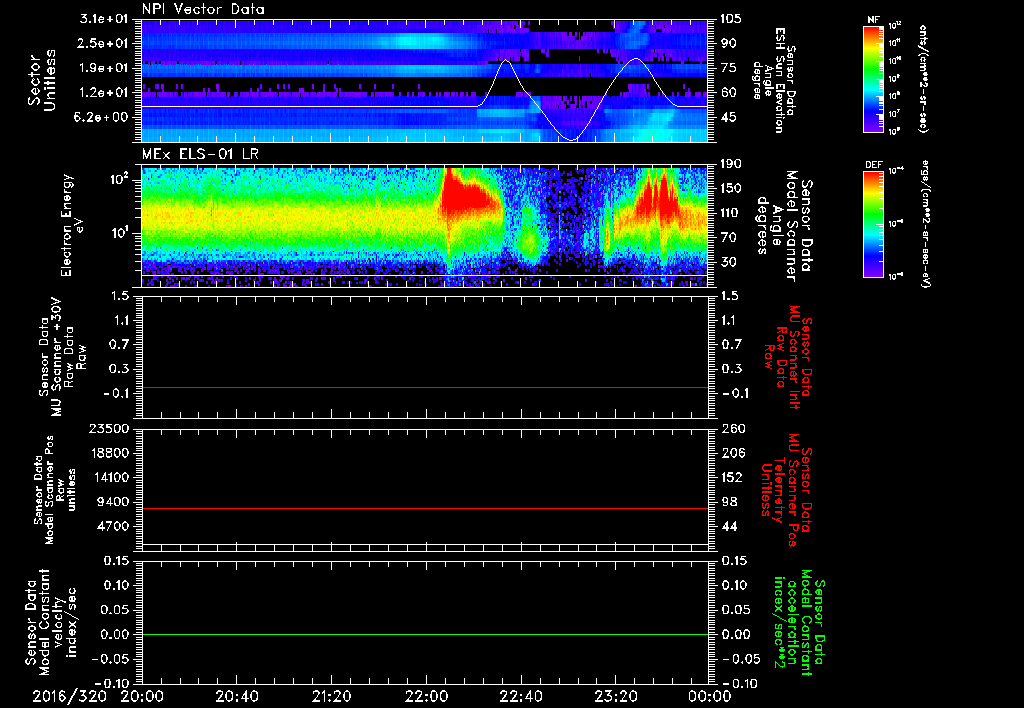Click the green "Model Constant acceleration" axis title

[x=799, y=623]
